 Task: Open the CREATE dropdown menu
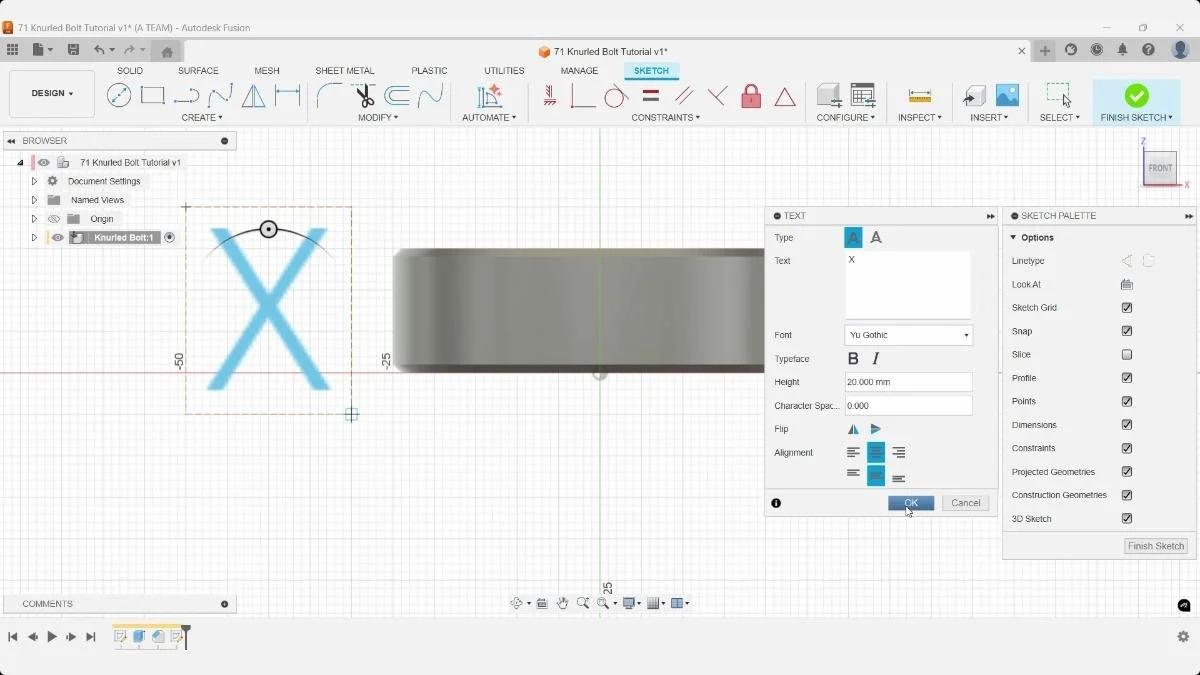tap(202, 118)
